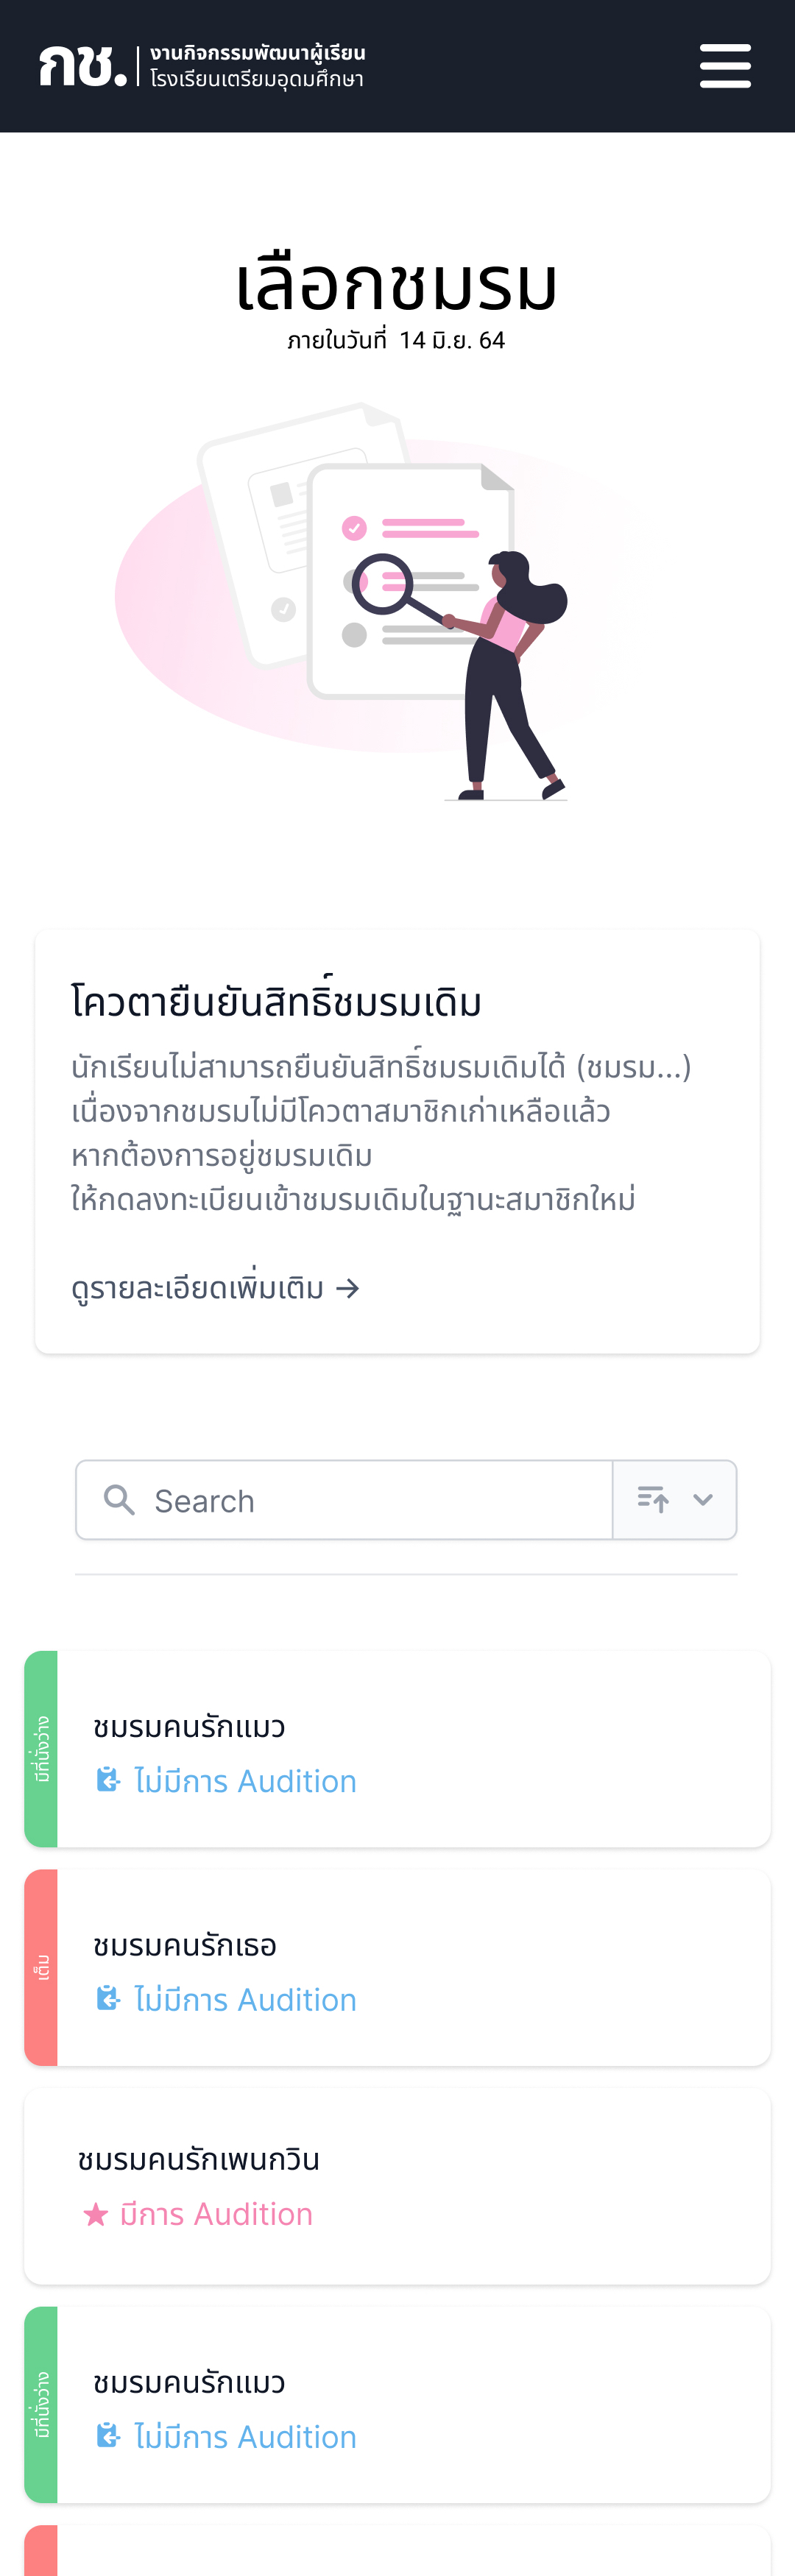This screenshot has height=2576, width=795.
Task: Click the sort ascending icon
Action: (x=653, y=1500)
